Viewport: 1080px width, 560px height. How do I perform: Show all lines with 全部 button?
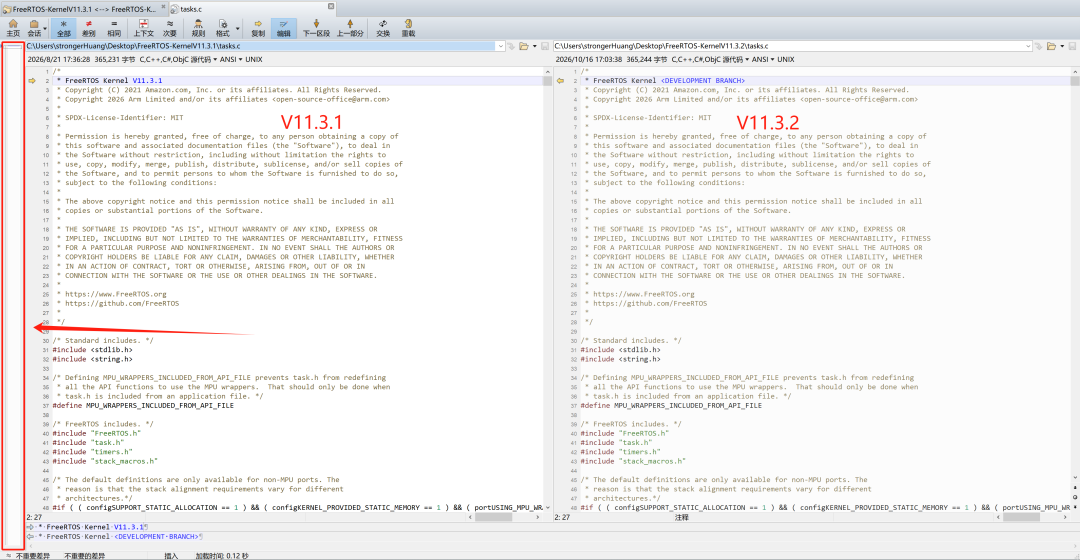pyautogui.click(x=63, y=28)
